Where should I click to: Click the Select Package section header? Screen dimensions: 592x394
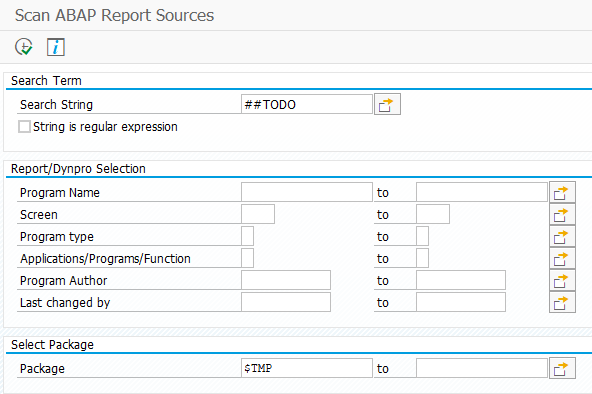tap(52, 345)
